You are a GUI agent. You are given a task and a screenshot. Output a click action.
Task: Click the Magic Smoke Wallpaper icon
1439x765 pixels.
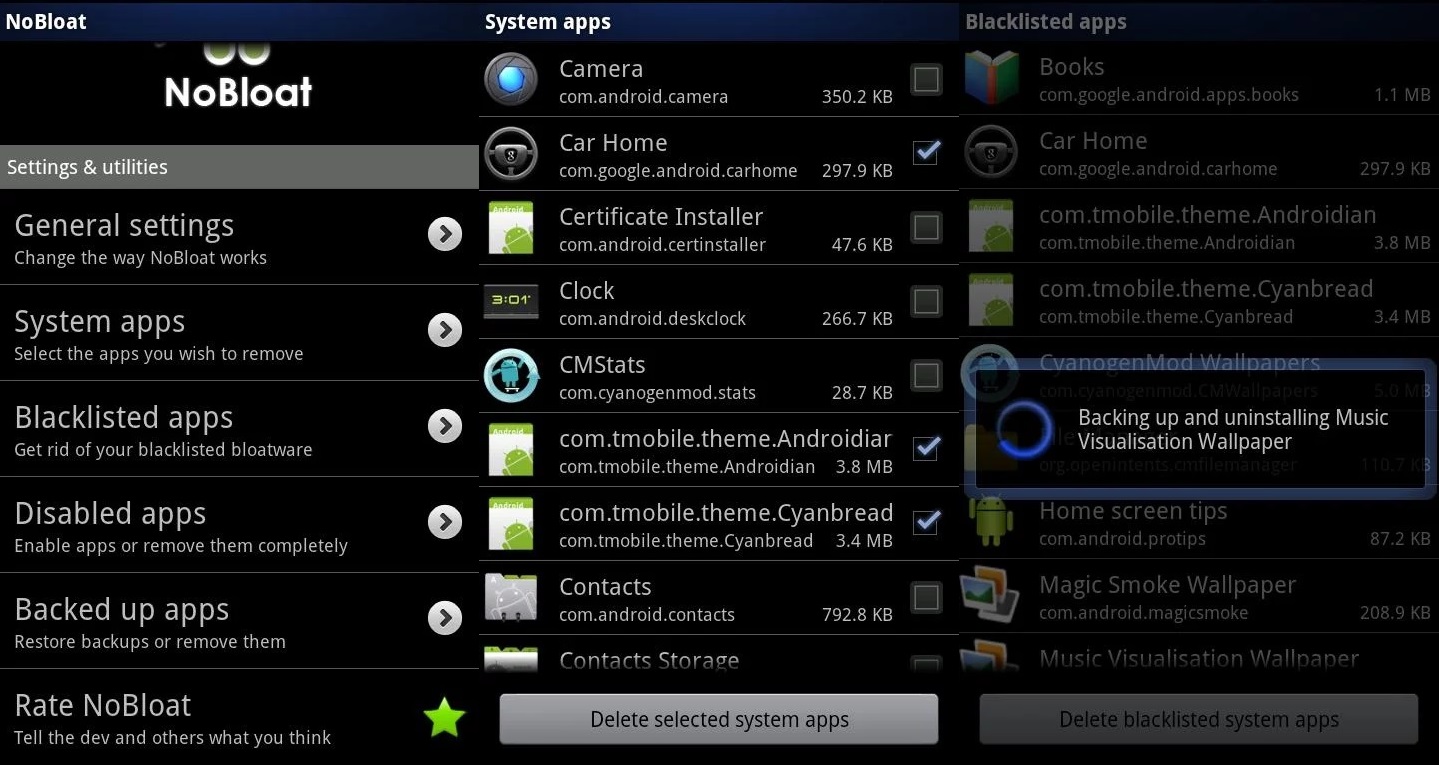(x=991, y=596)
